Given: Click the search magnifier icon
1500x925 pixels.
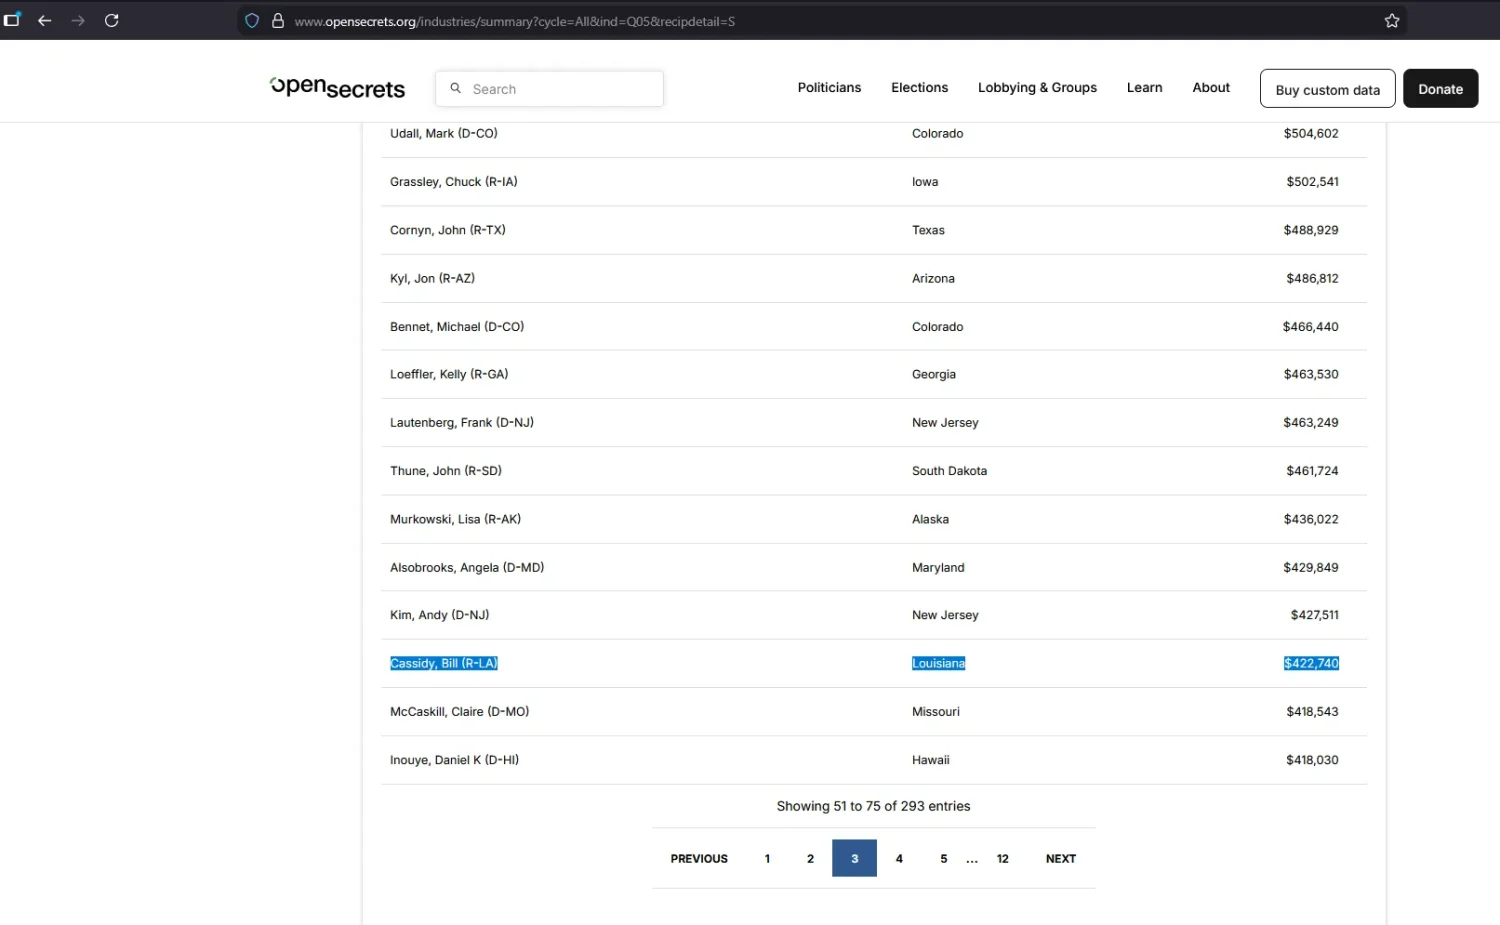Looking at the screenshot, I should click(x=455, y=88).
